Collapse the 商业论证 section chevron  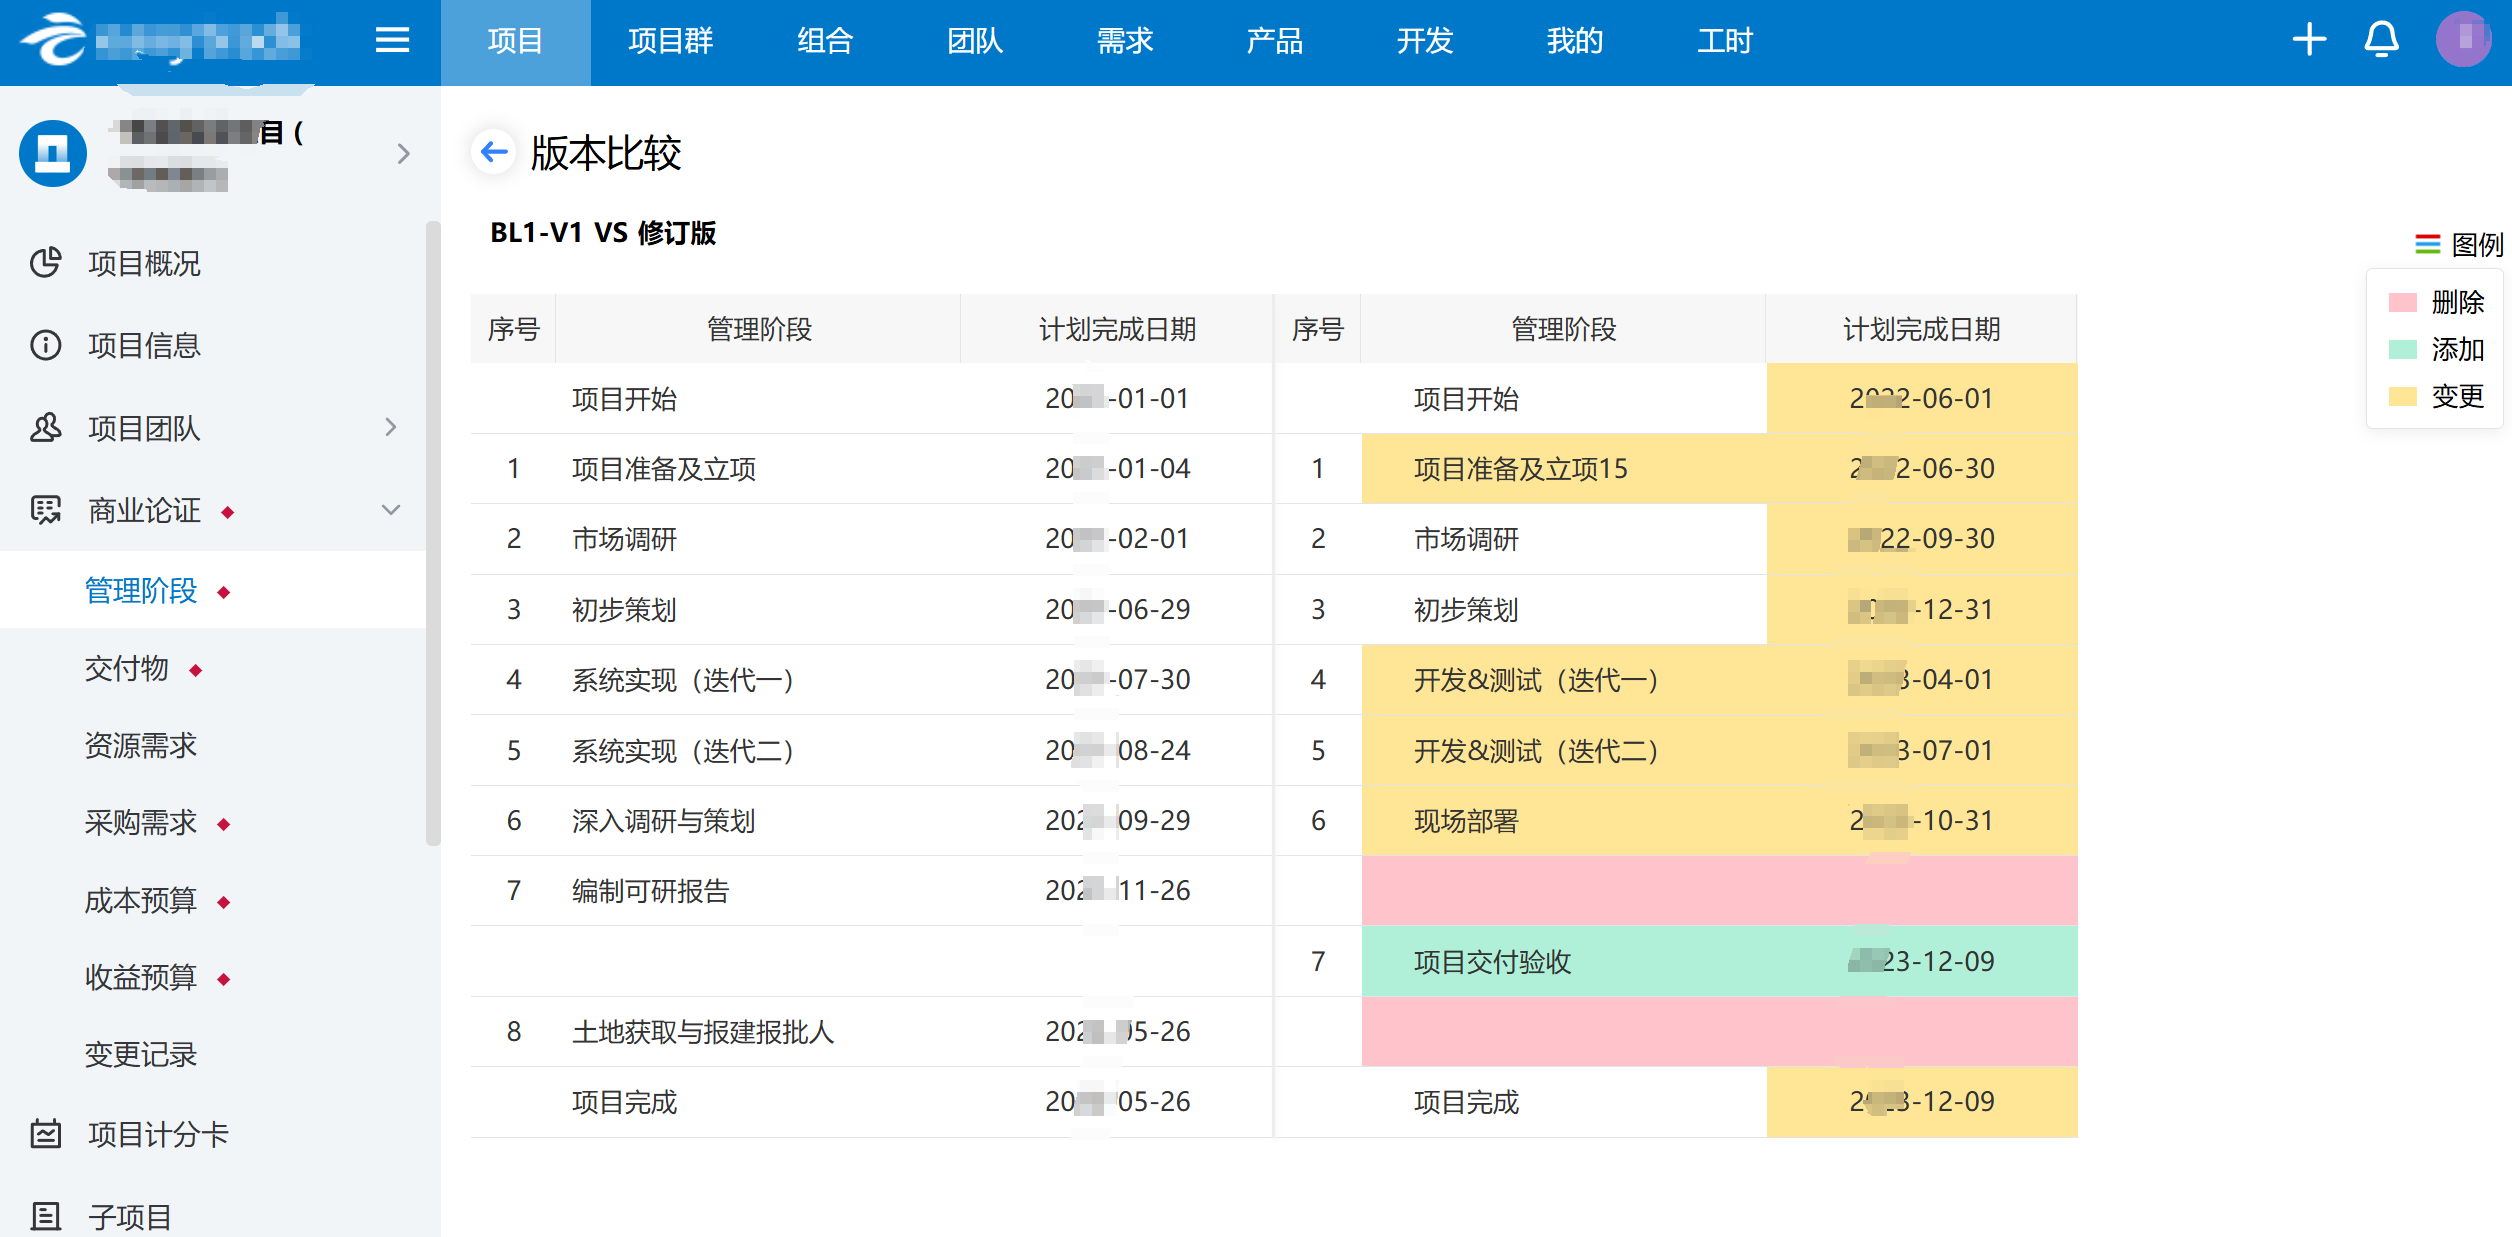391,510
